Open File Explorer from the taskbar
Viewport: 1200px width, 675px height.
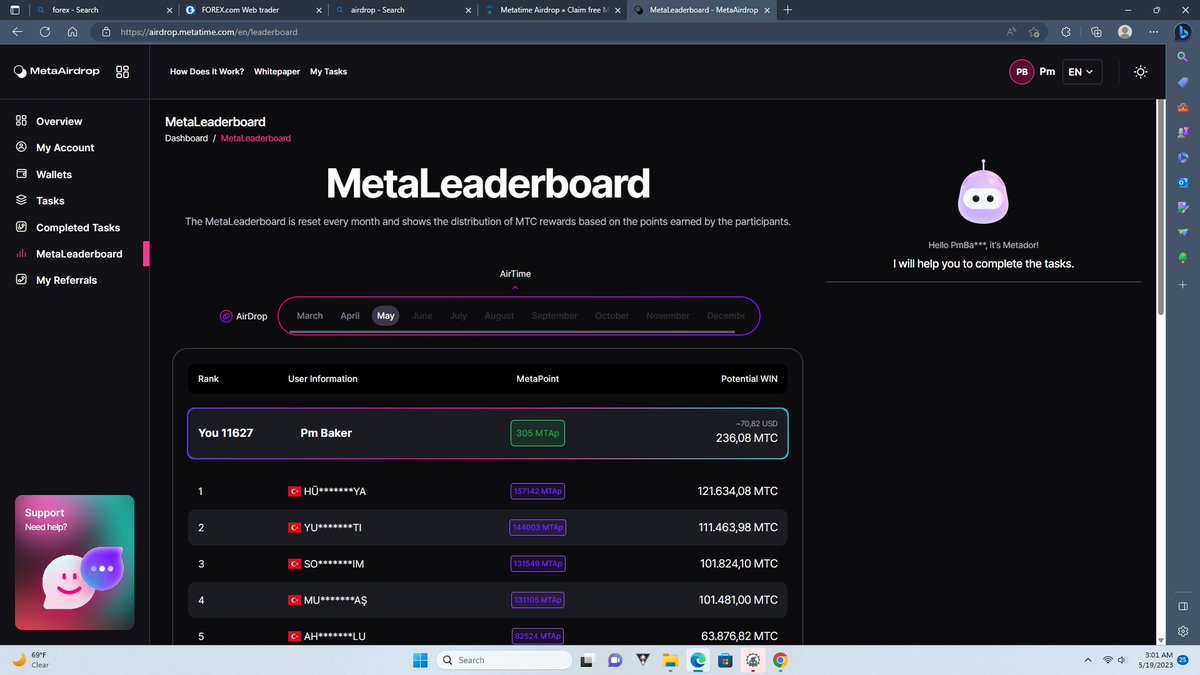[670, 660]
